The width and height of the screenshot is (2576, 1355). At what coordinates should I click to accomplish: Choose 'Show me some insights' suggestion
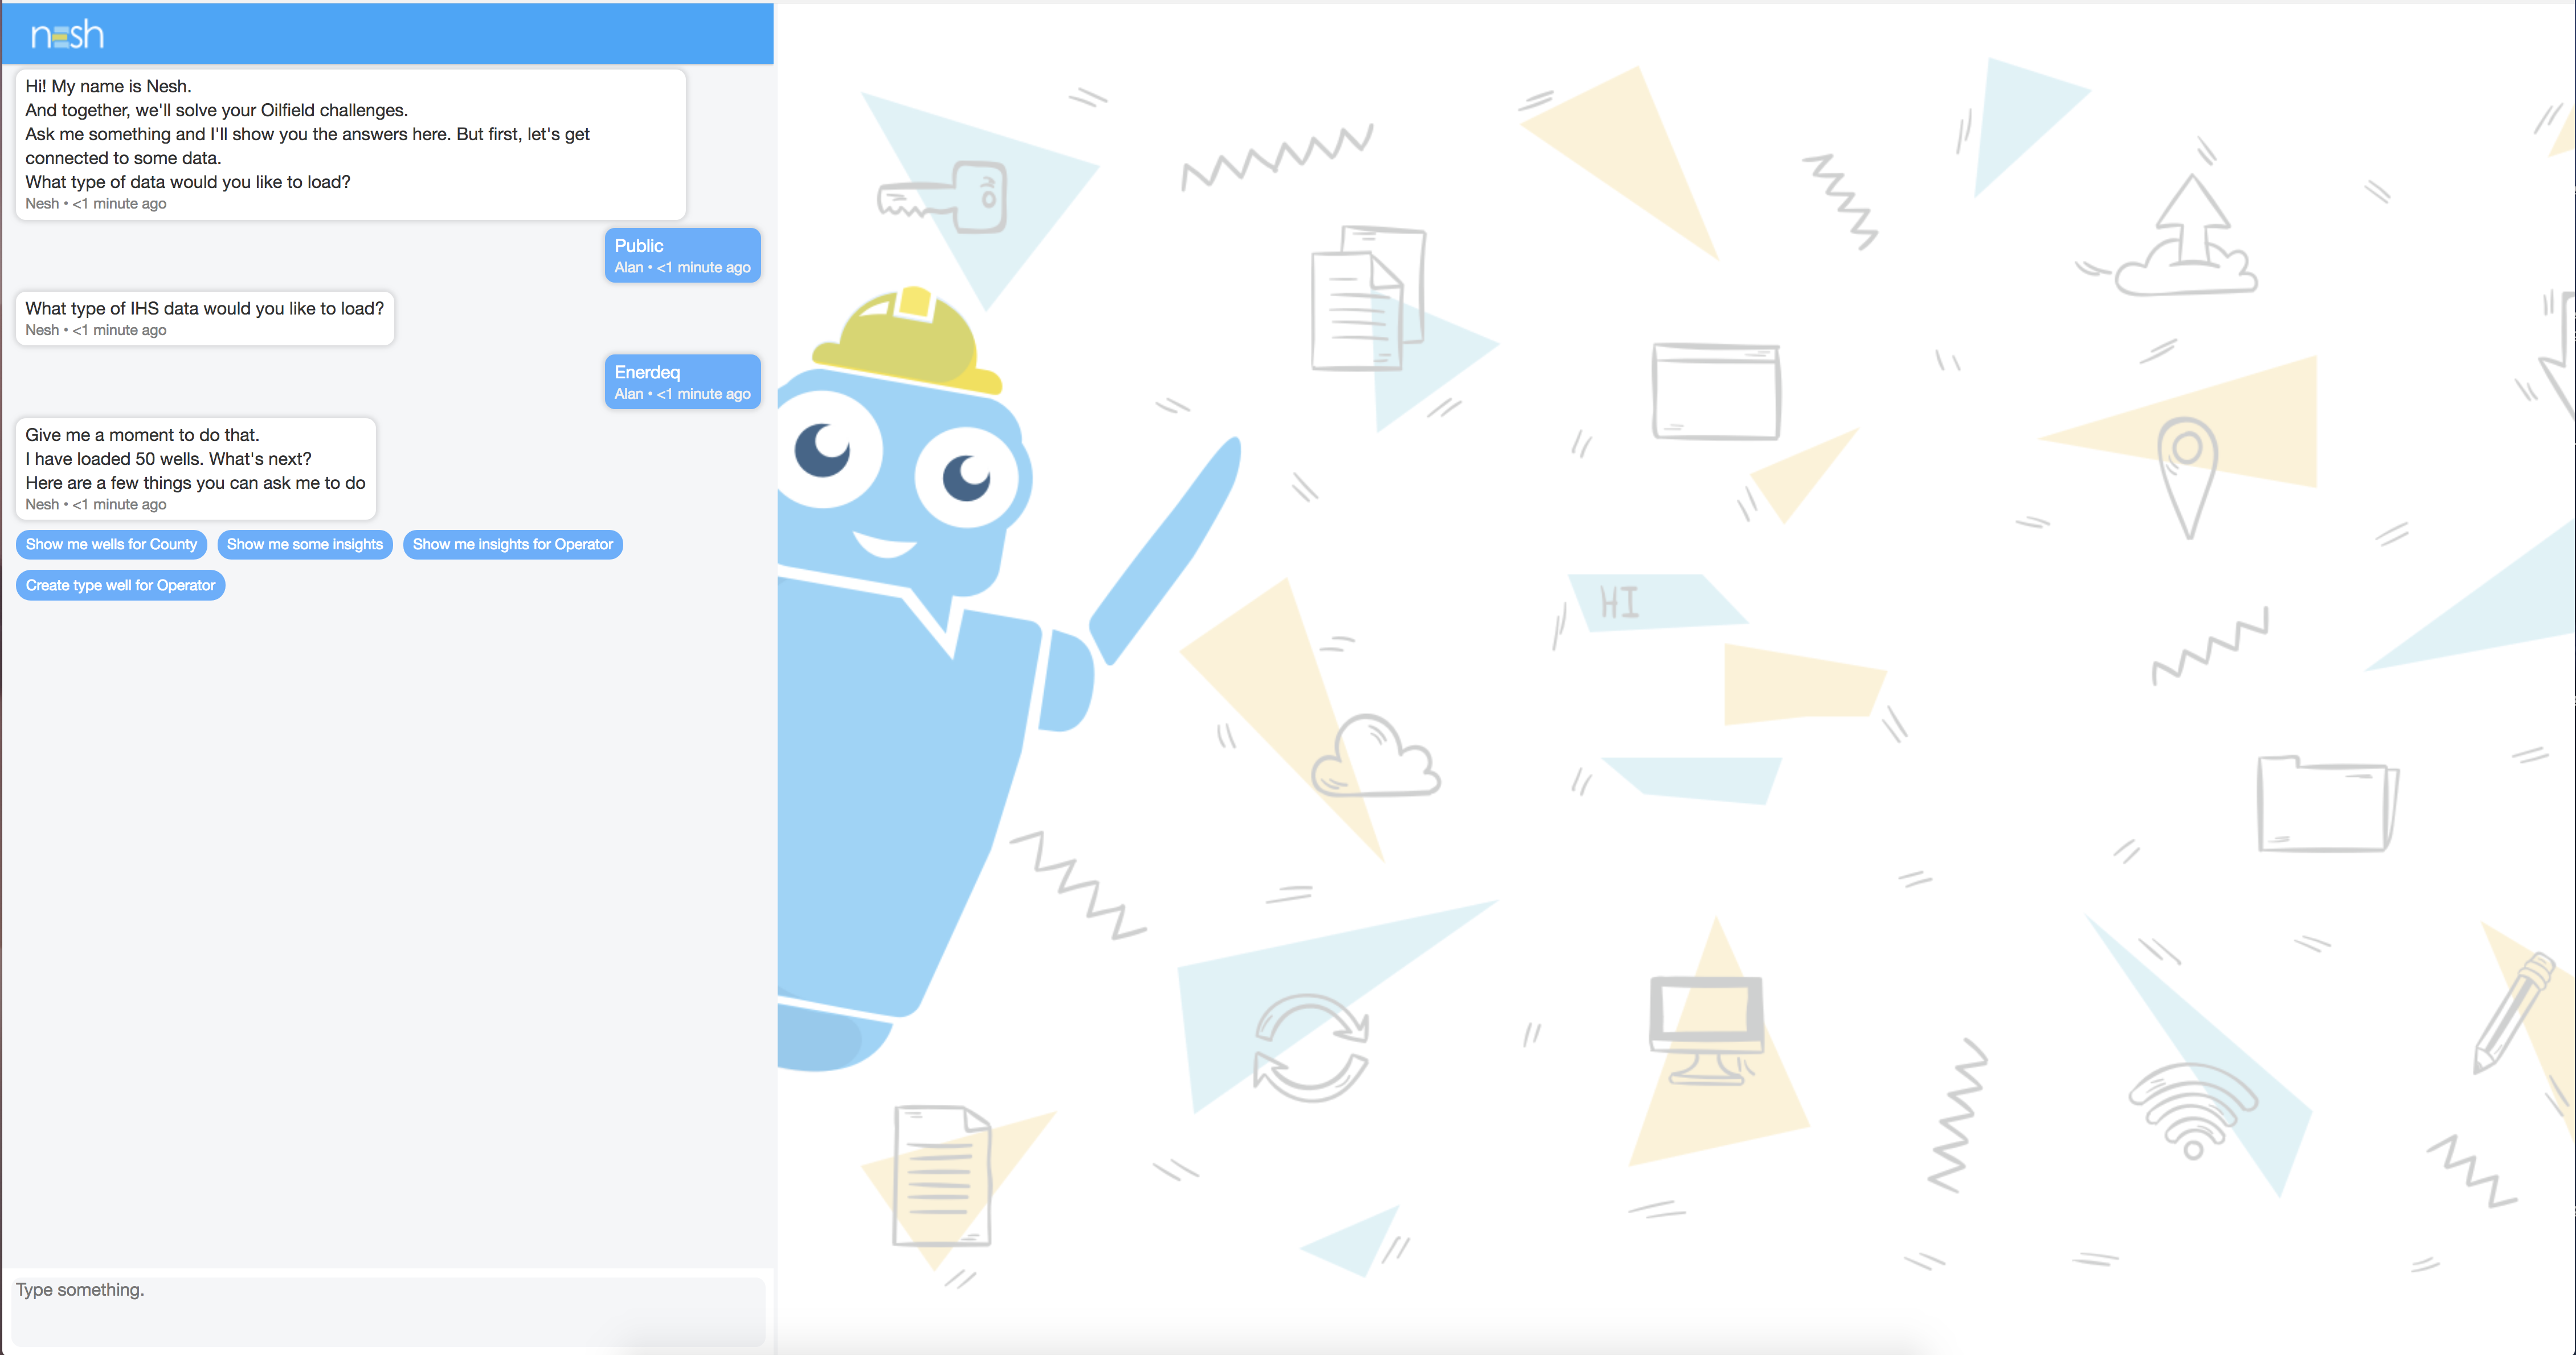304,544
